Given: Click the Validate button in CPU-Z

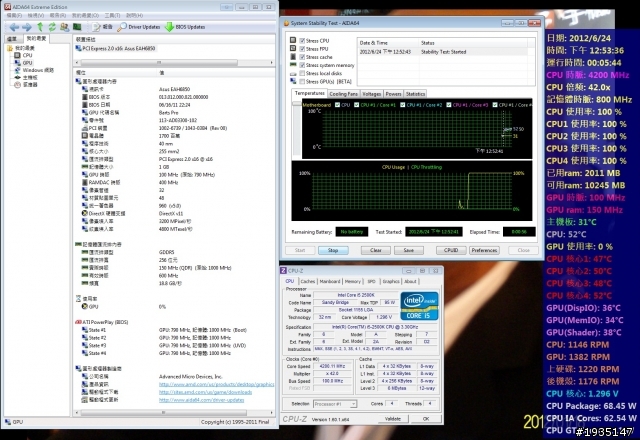Looking at the screenshot, I should pos(392,419).
